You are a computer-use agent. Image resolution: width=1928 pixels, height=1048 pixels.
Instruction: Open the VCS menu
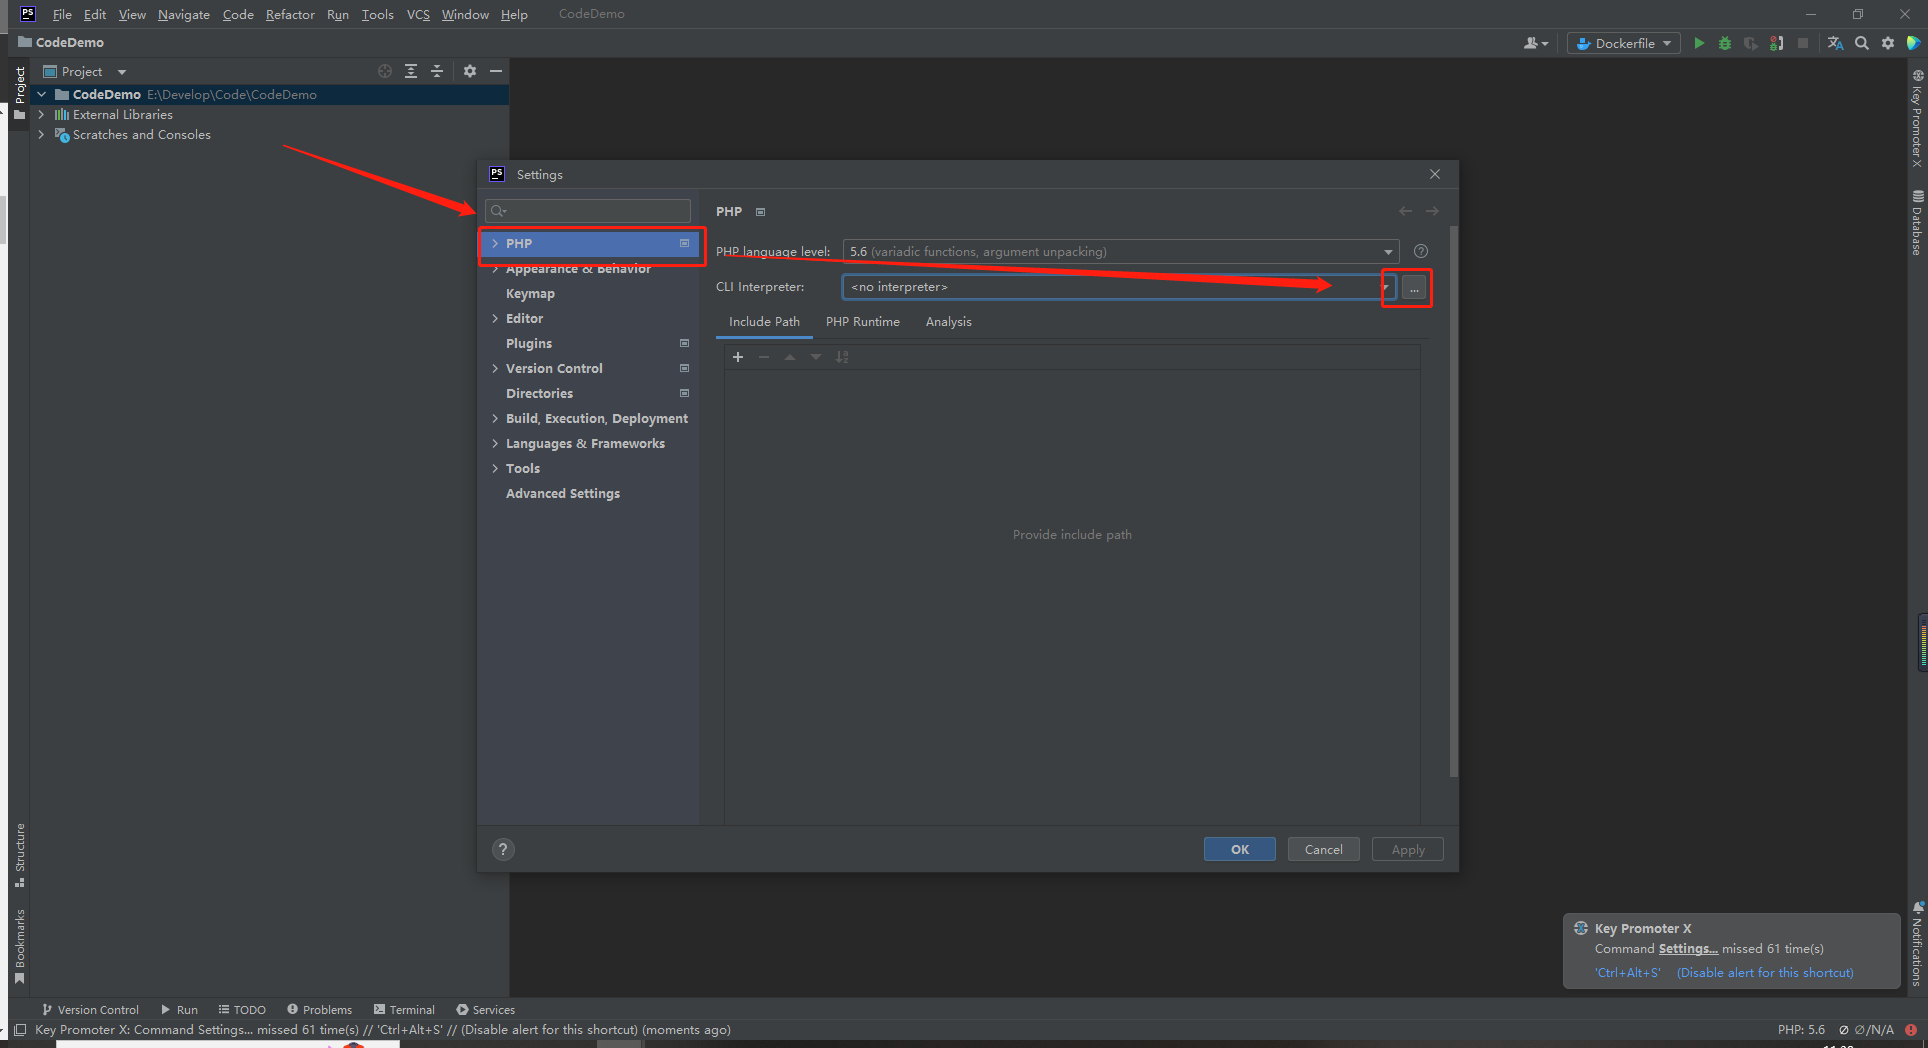coord(418,14)
